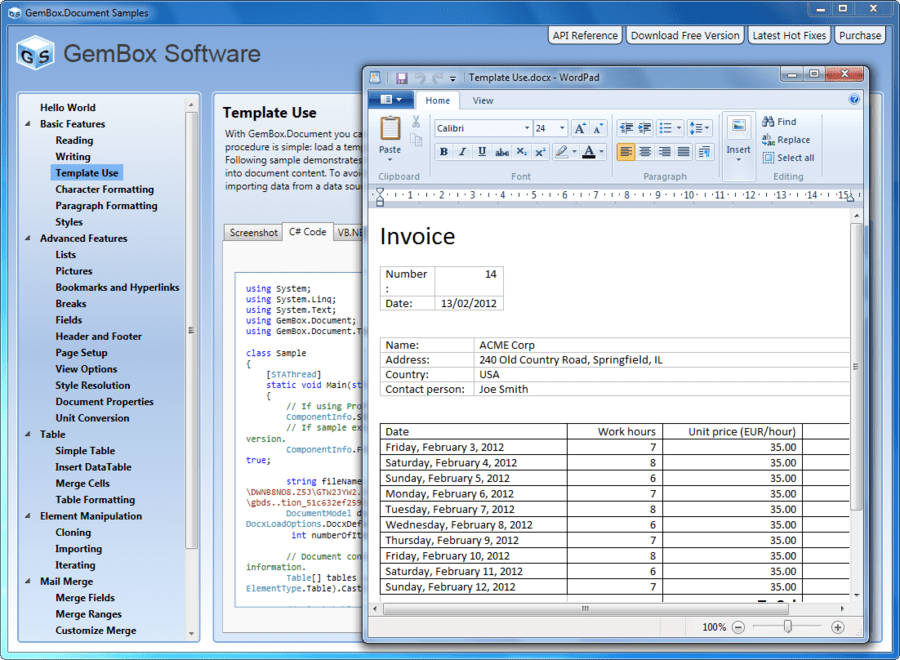
Task: Collapse the Basic Features tree branch
Action: [x=27, y=123]
